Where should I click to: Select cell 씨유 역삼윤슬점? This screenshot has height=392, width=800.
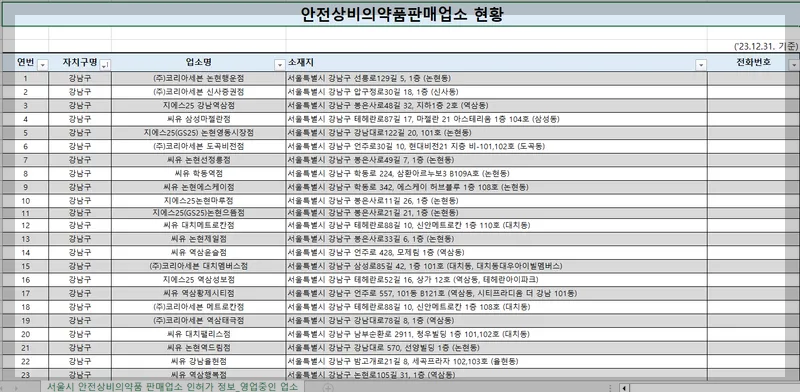[198, 253]
